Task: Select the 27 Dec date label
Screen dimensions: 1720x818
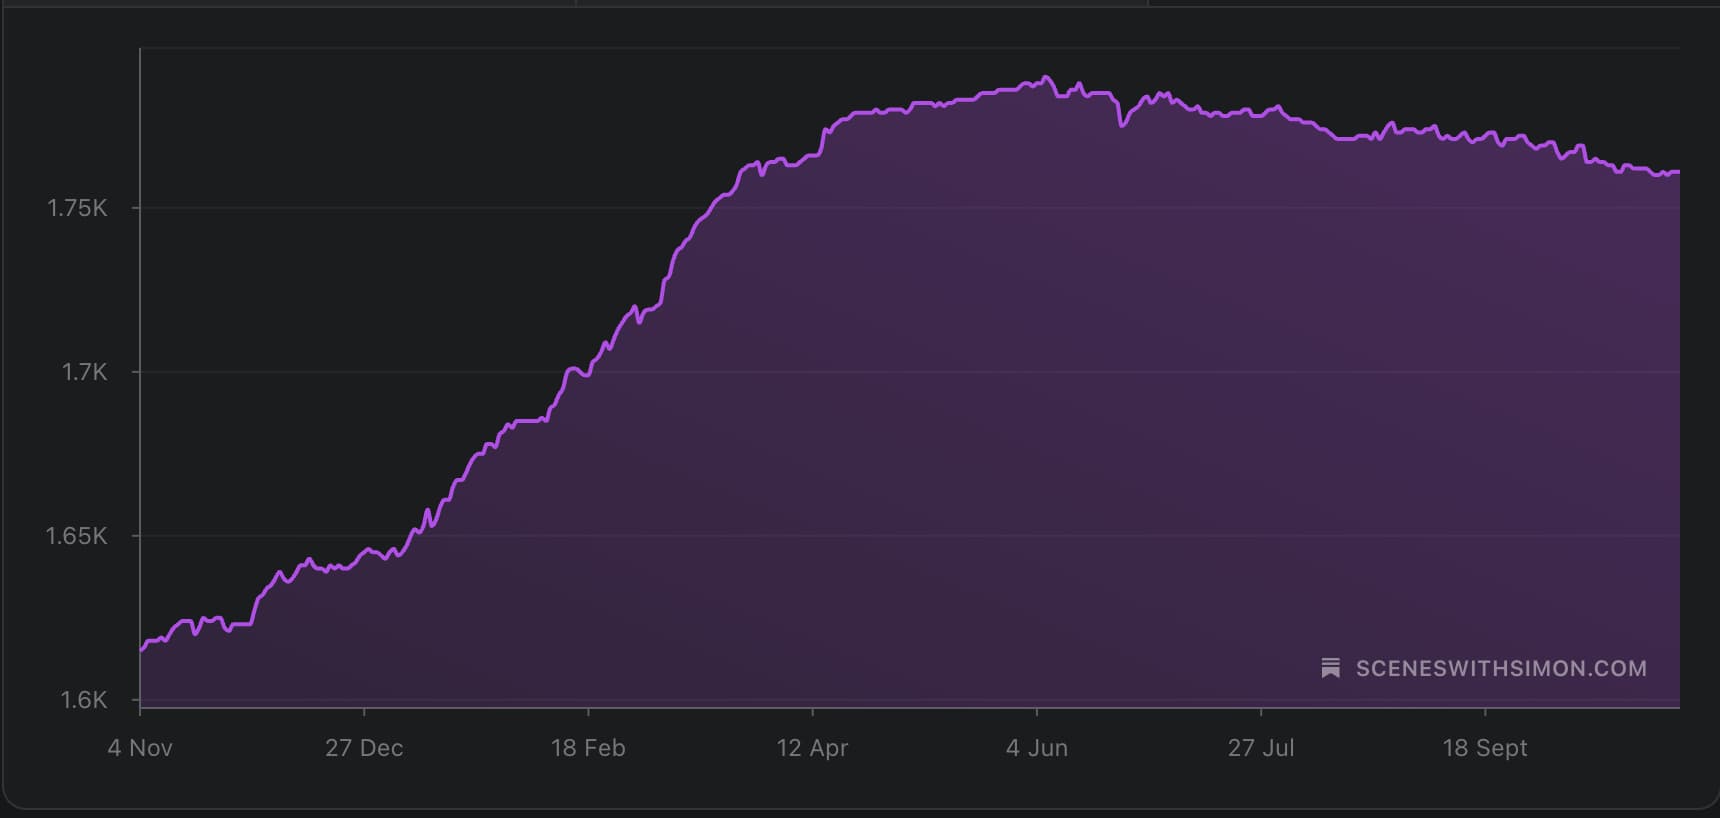Action: click(364, 748)
